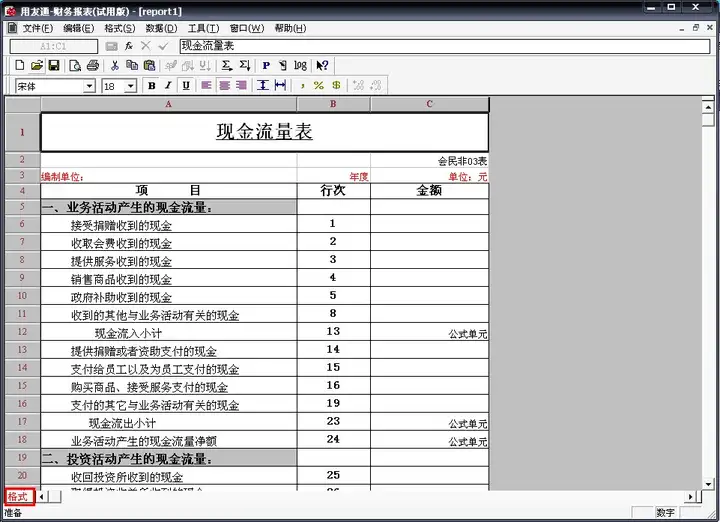The image size is (720, 522).
Task: Click the log toolbar icon
Action: (x=300, y=66)
